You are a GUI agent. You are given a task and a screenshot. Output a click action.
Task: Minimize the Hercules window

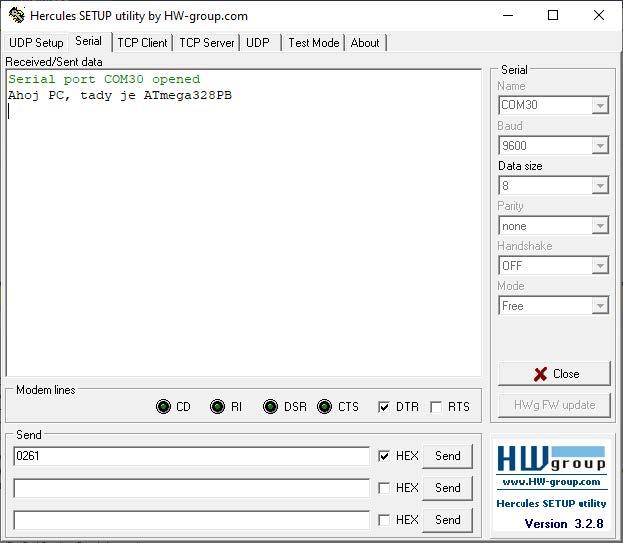(x=508, y=15)
